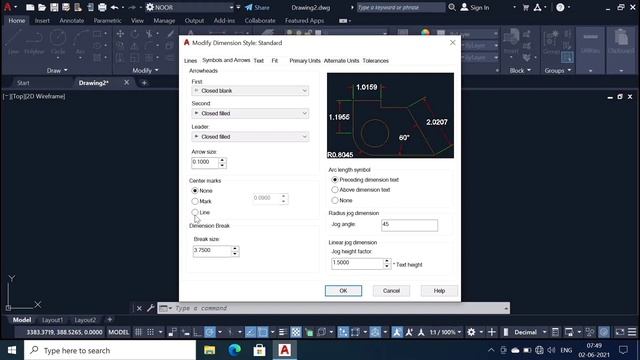Expand the Groups panel dropdown
Screen dimensions: 640x360
tap(558, 70)
